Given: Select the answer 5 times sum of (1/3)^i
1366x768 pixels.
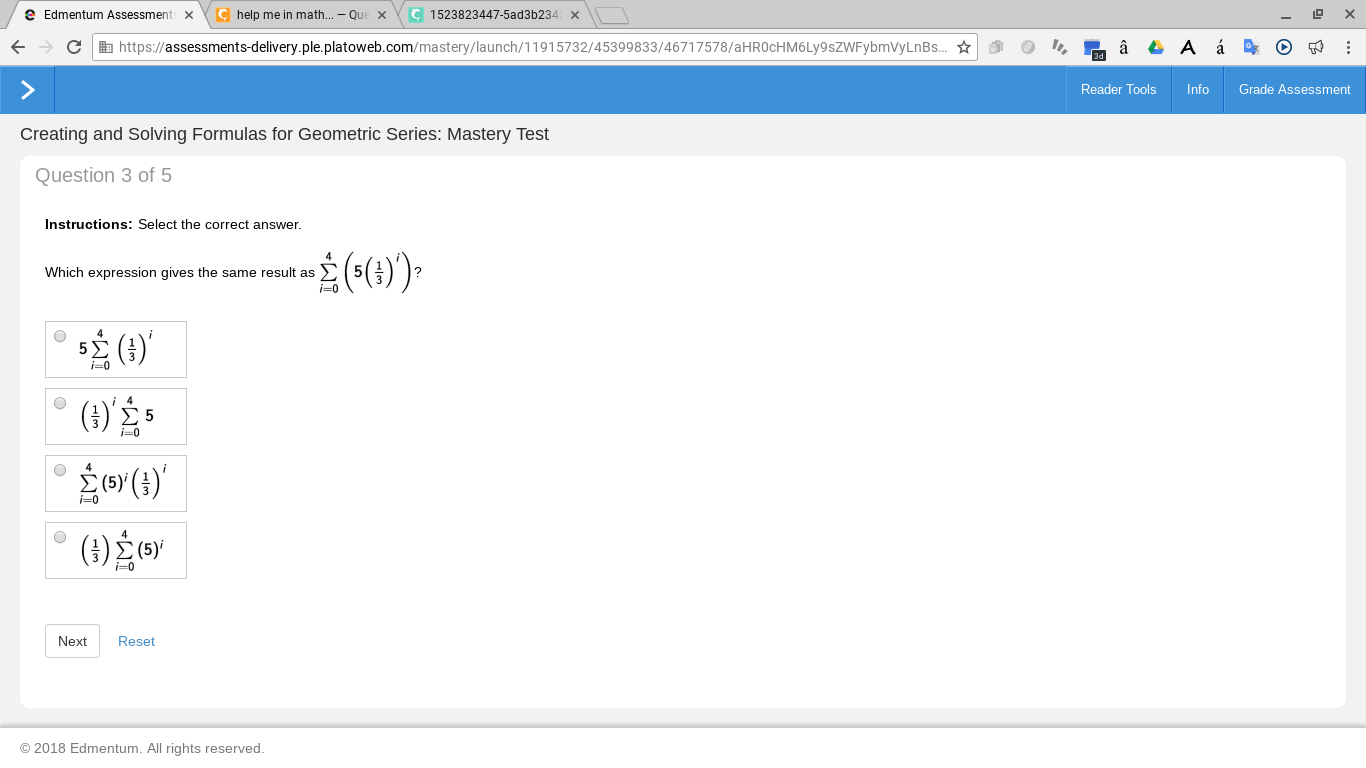Looking at the screenshot, I should 60,336.
